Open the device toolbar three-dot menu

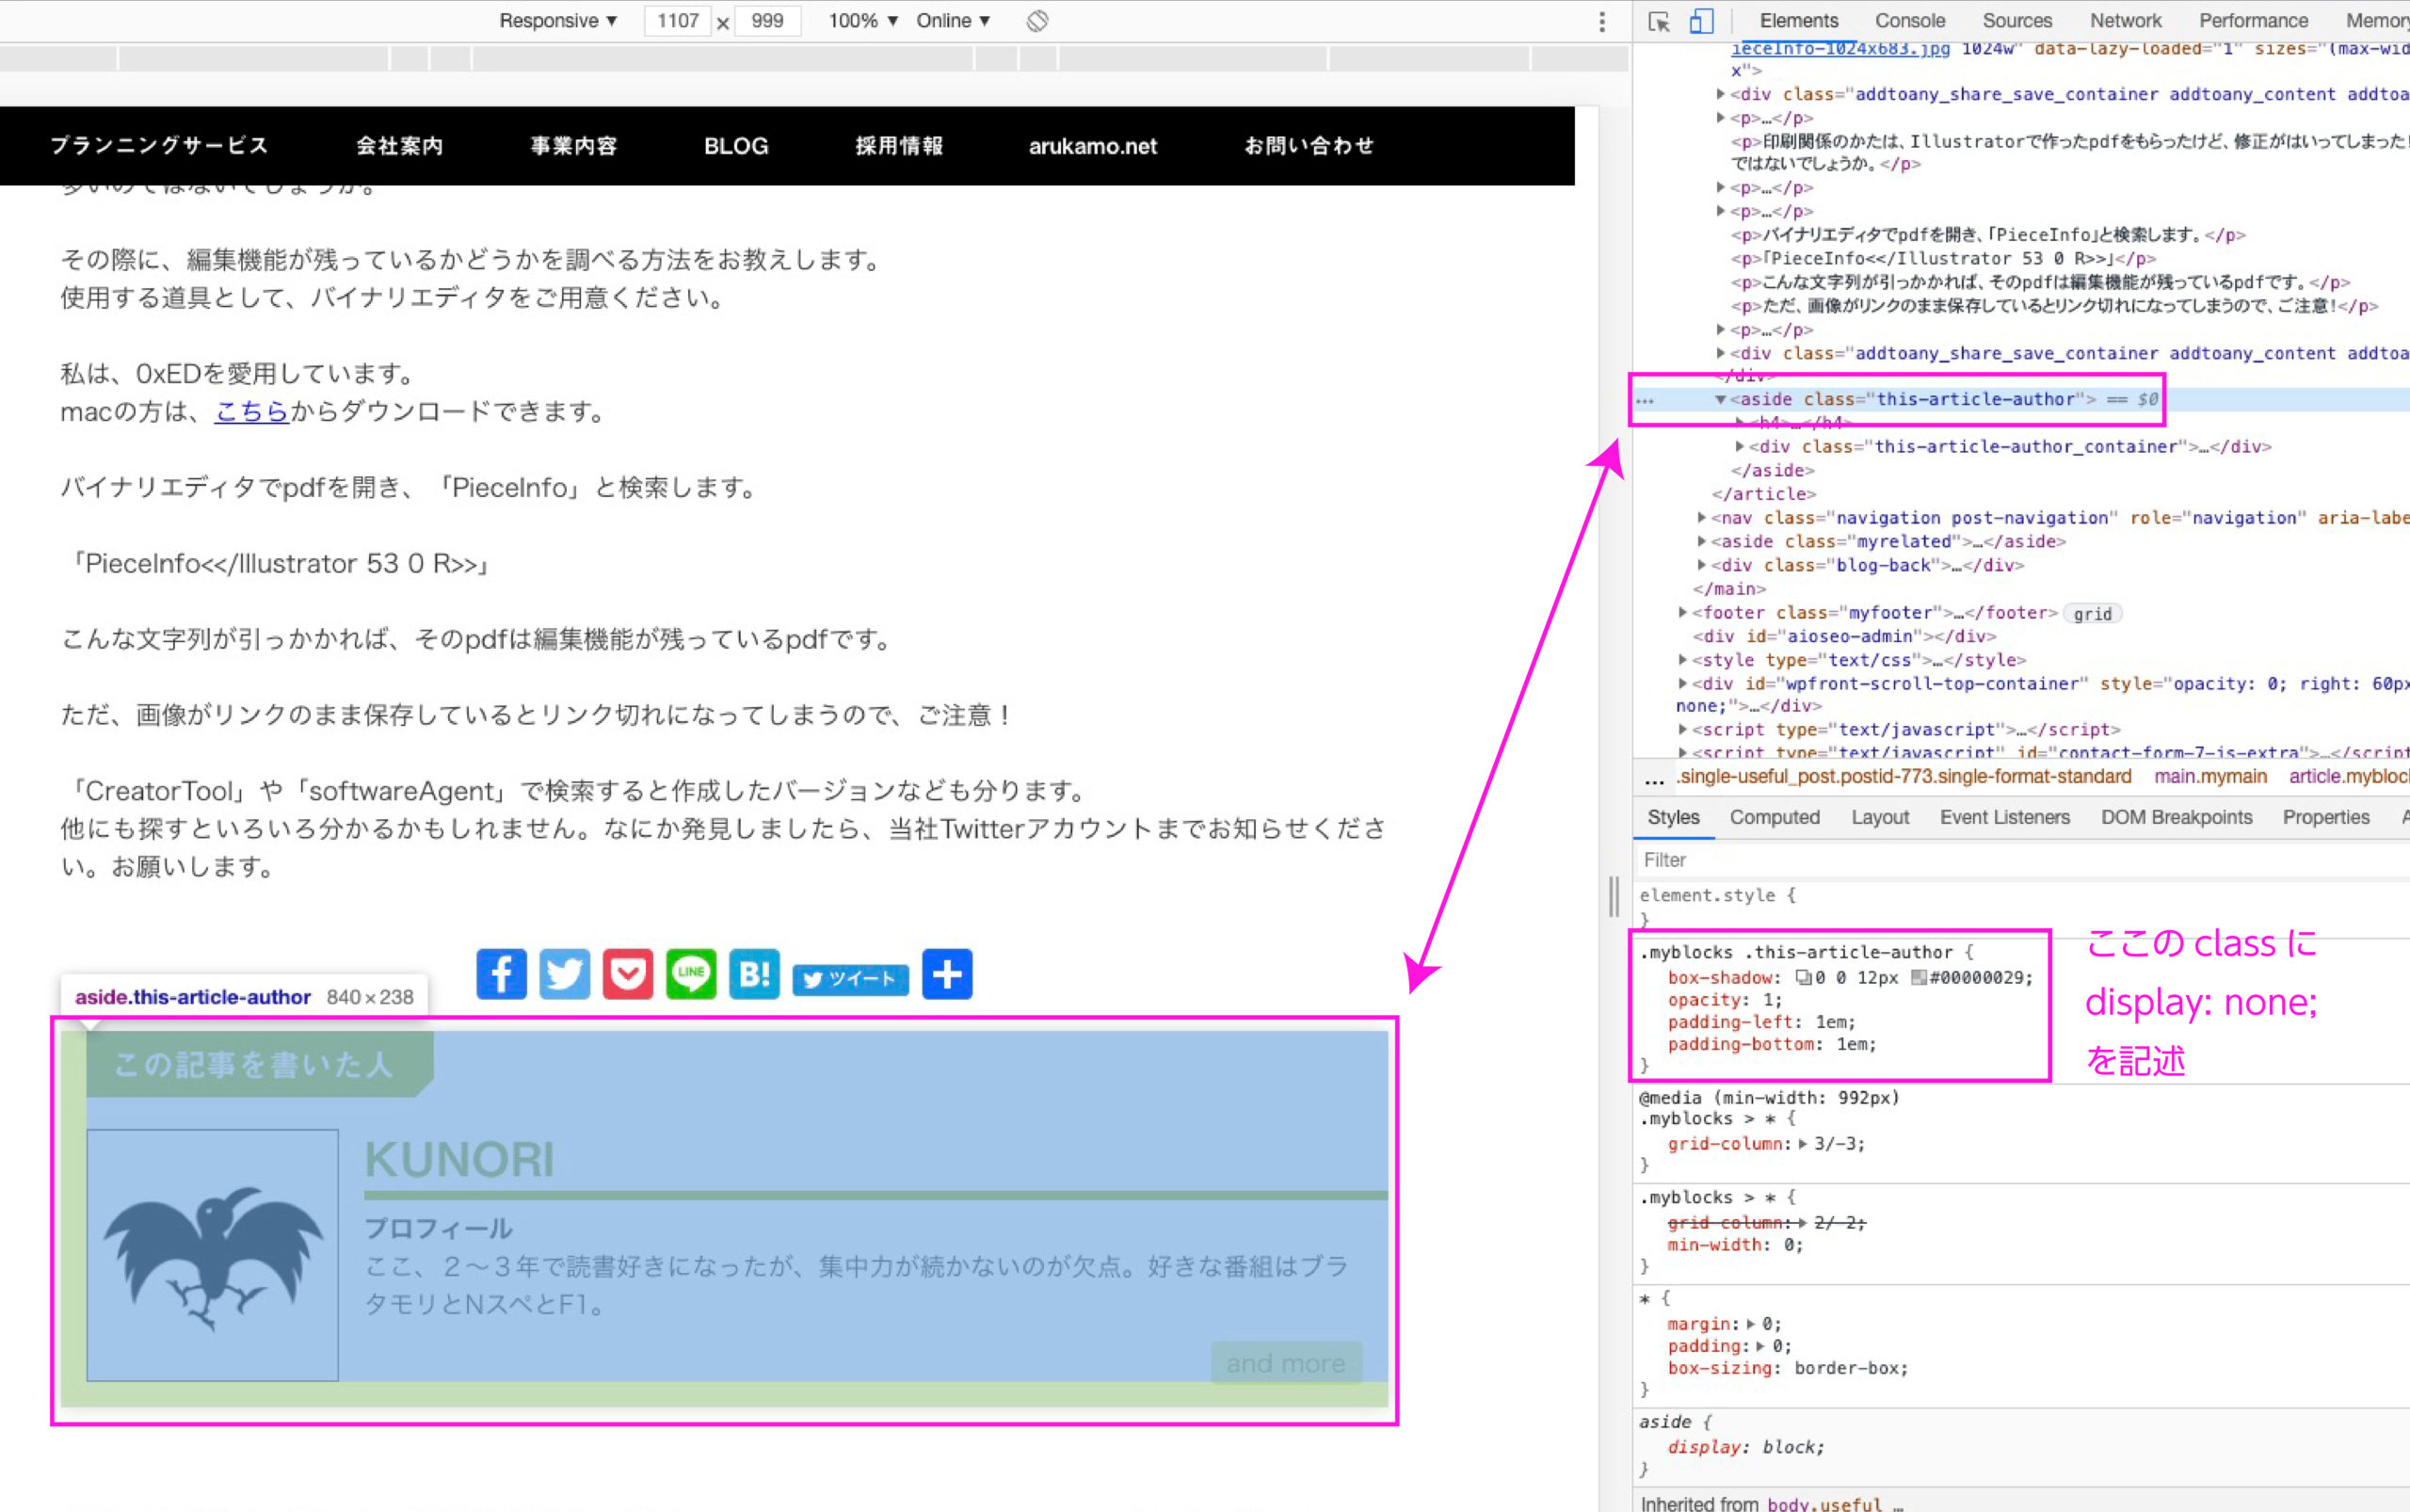pyautogui.click(x=1602, y=21)
